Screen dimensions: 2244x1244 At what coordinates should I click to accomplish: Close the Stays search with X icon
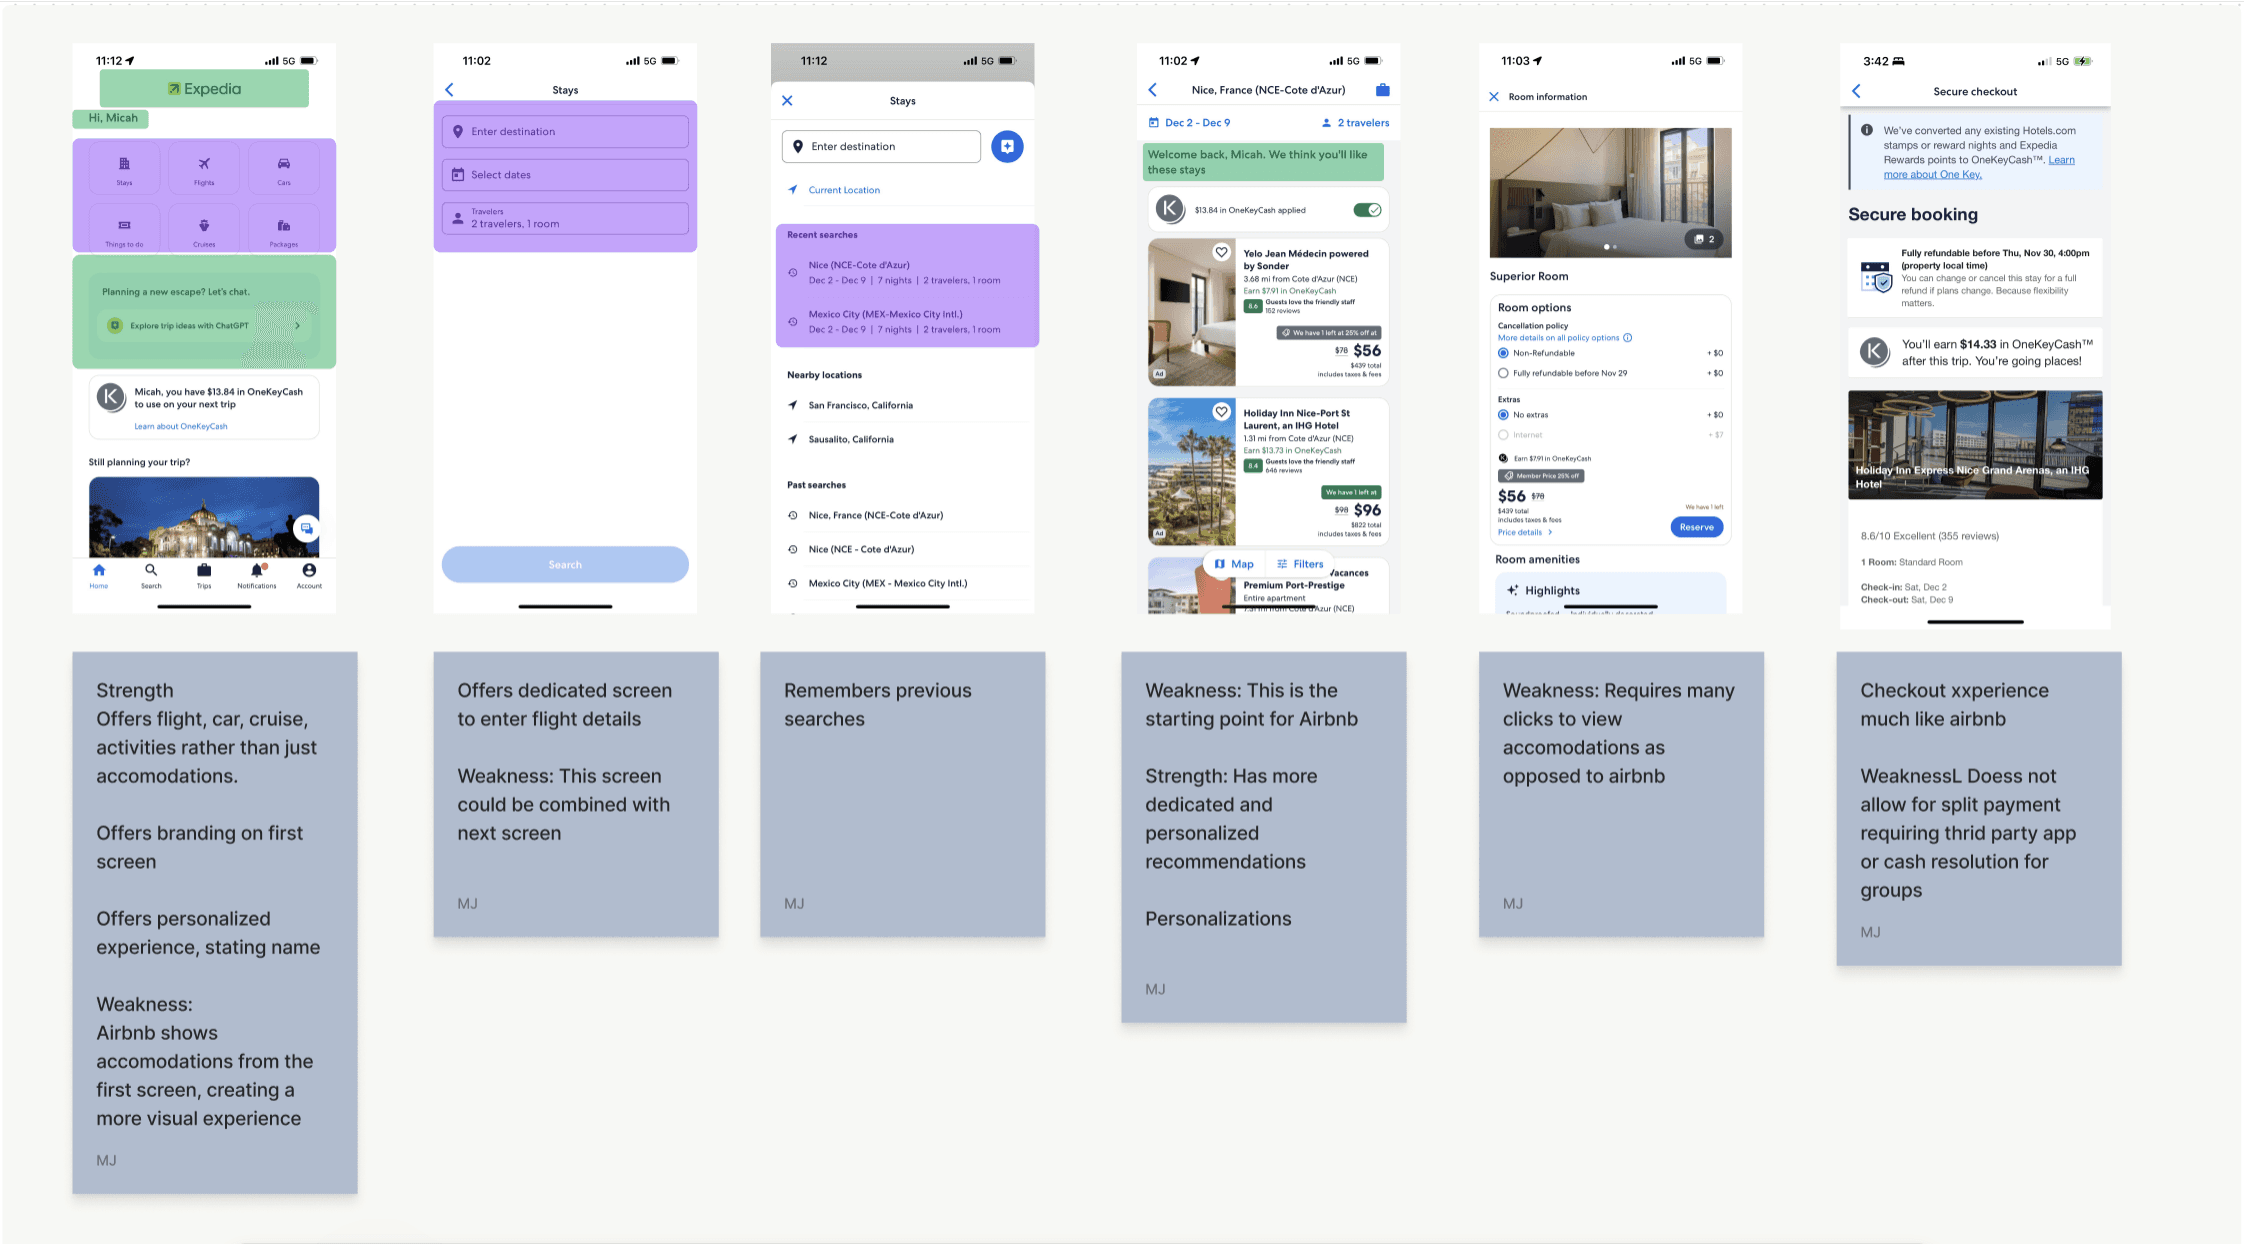tap(787, 101)
